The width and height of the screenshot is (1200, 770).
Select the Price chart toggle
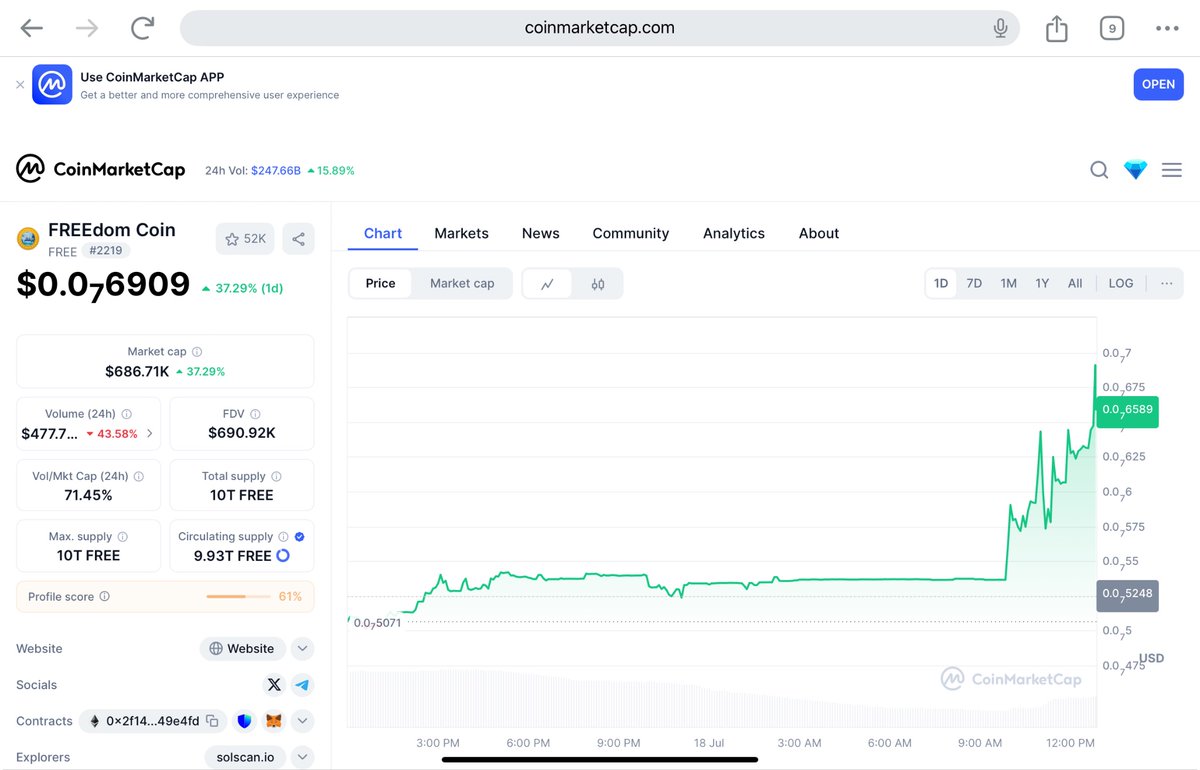pos(380,283)
